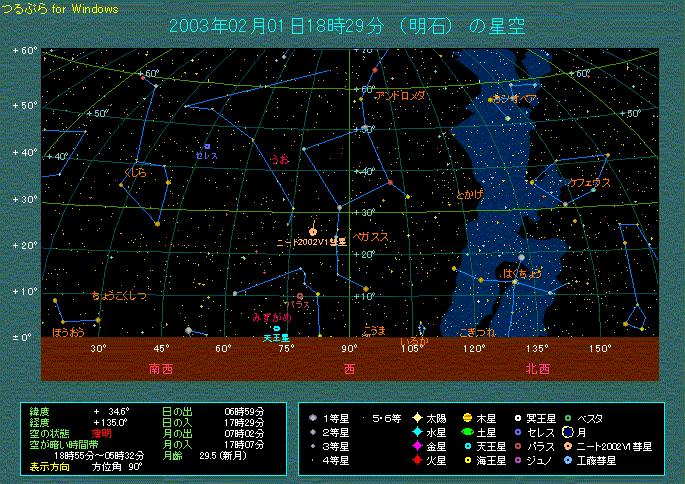Click the southwest direction label 南西

pyautogui.click(x=161, y=368)
